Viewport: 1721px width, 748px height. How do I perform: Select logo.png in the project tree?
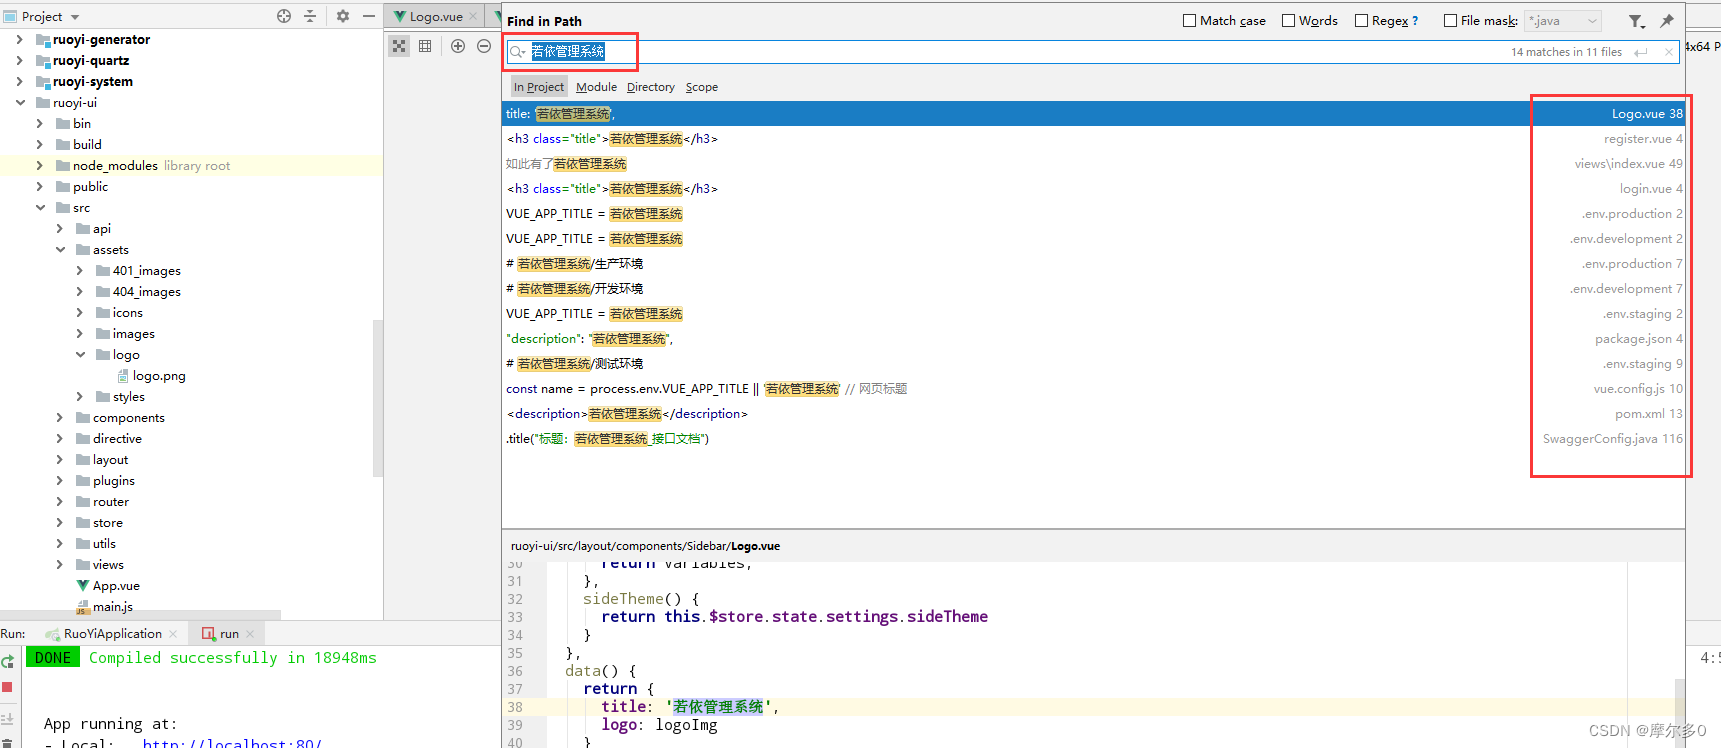[x=159, y=376]
